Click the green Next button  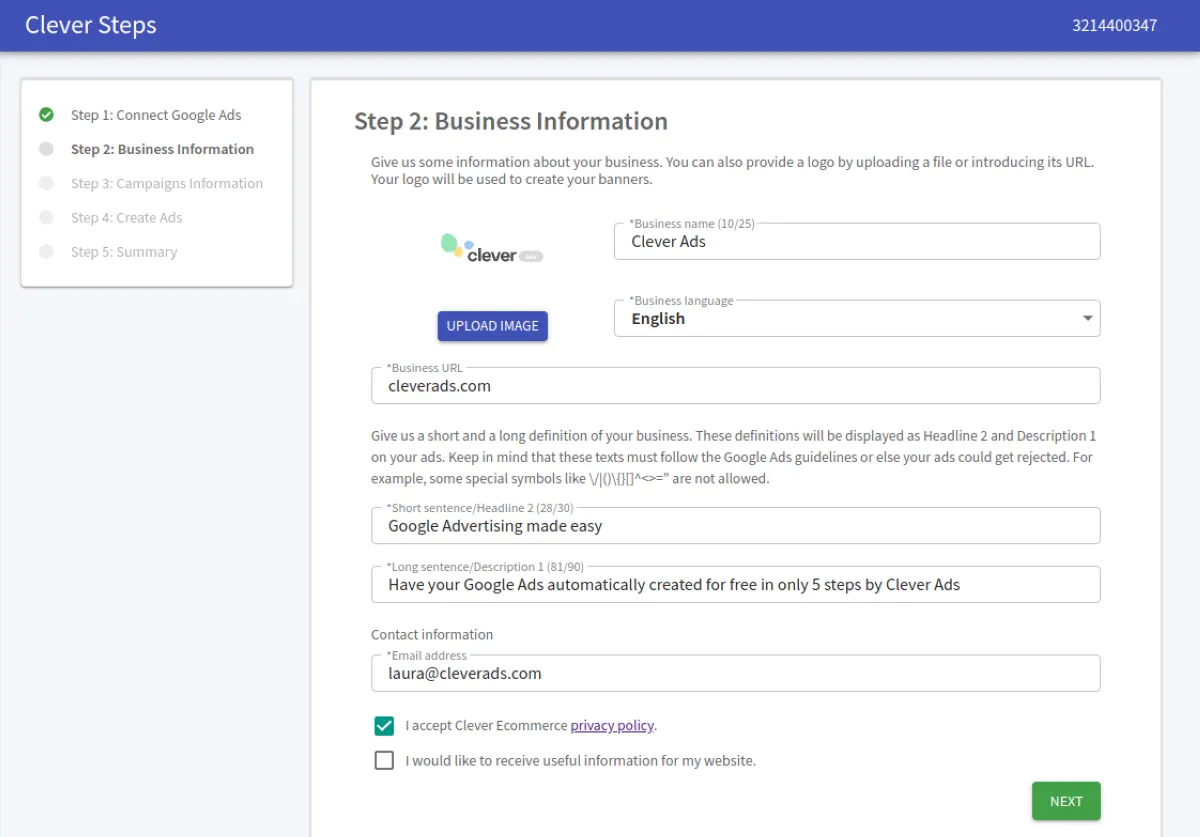[1066, 801]
